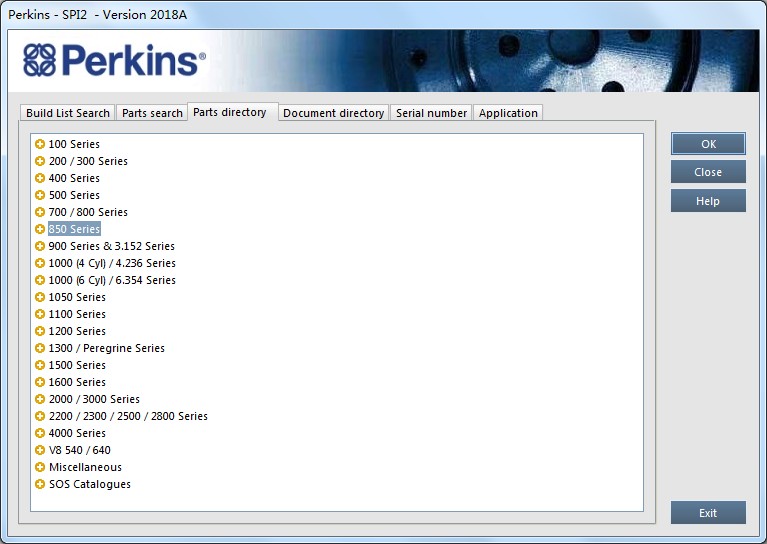Click the Close button
The width and height of the screenshot is (767, 544).
pos(708,172)
